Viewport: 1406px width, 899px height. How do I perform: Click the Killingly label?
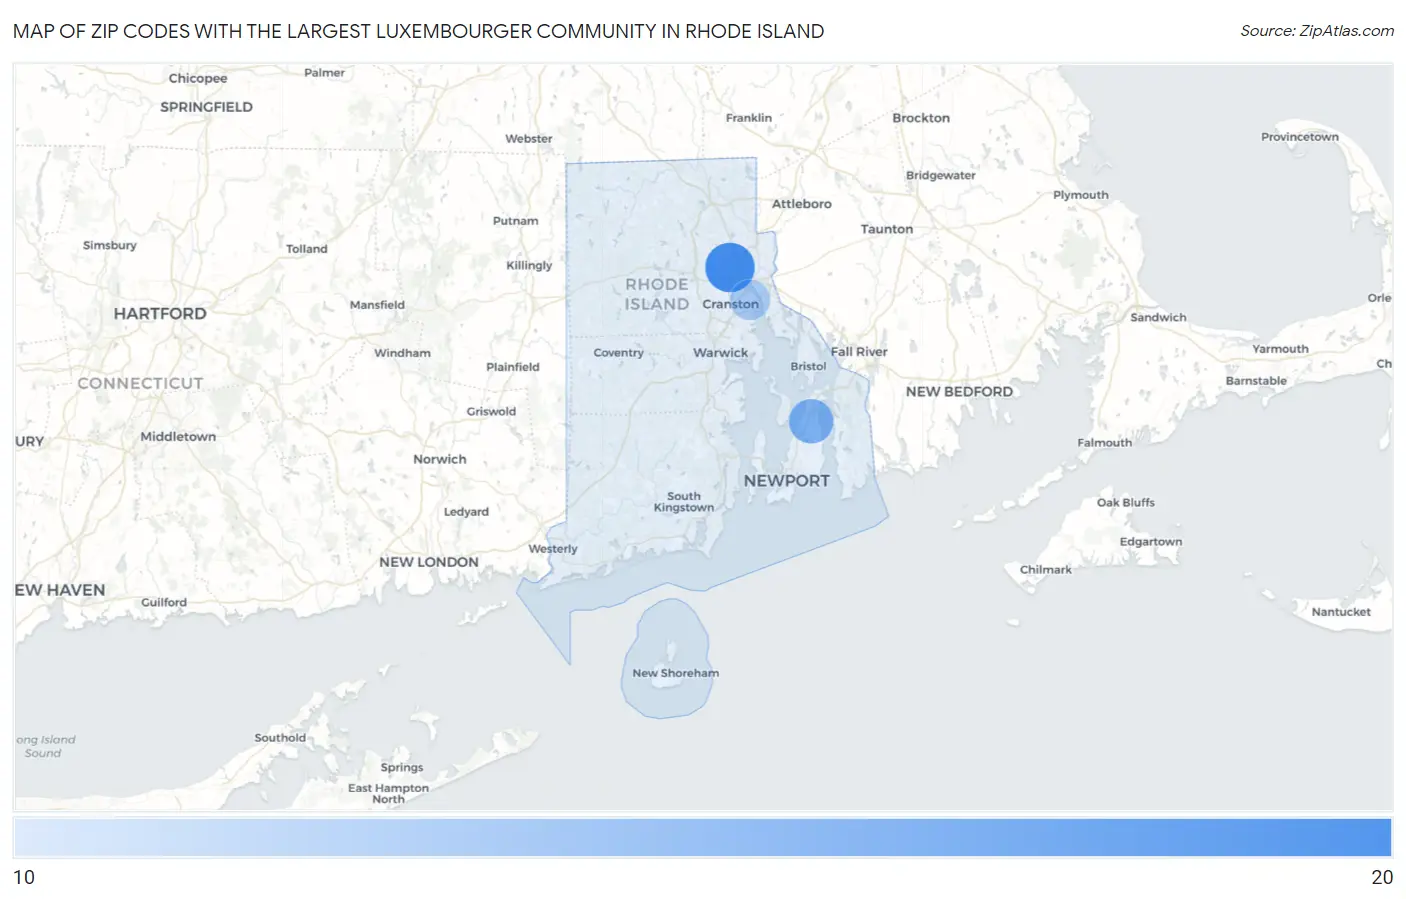[x=530, y=266]
